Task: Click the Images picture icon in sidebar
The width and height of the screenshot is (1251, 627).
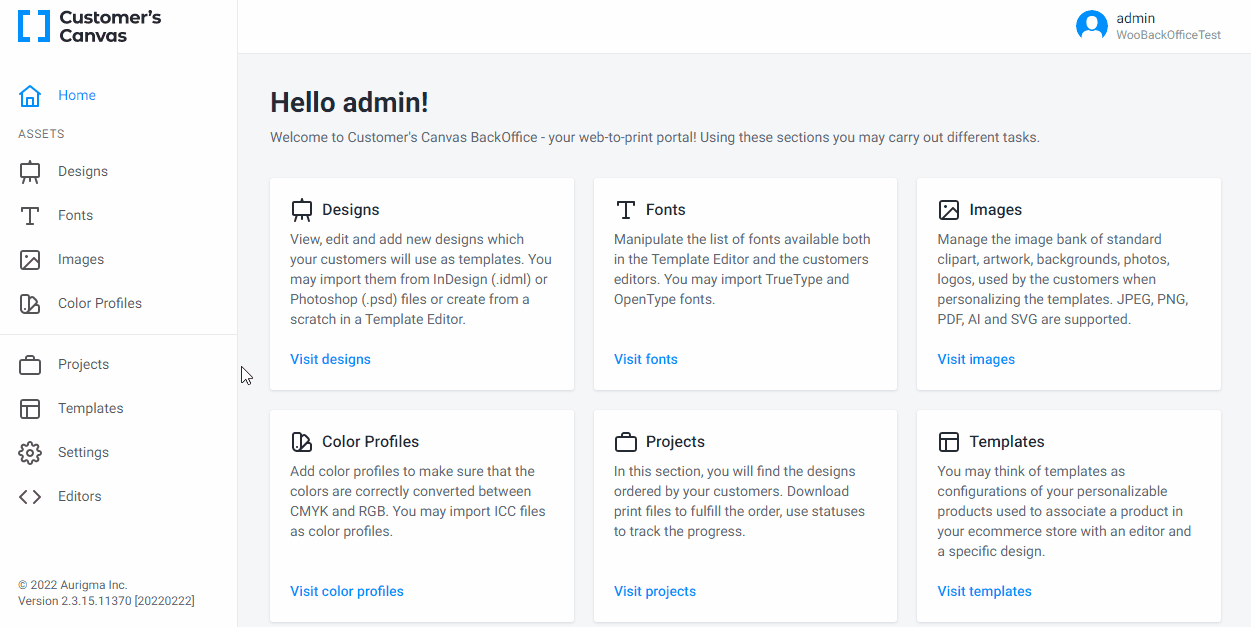Action: click(30, 260)
